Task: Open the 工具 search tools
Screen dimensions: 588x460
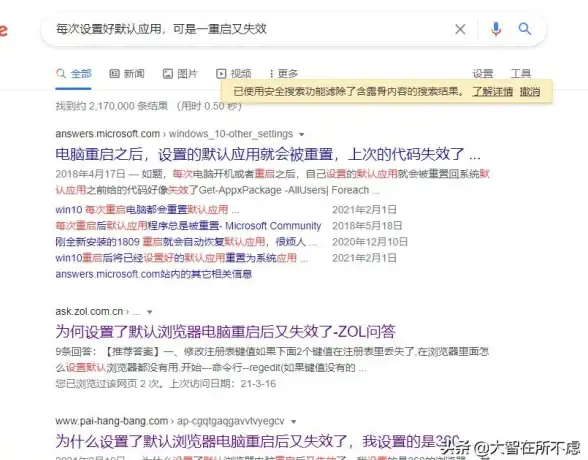Action: point(521,74)
